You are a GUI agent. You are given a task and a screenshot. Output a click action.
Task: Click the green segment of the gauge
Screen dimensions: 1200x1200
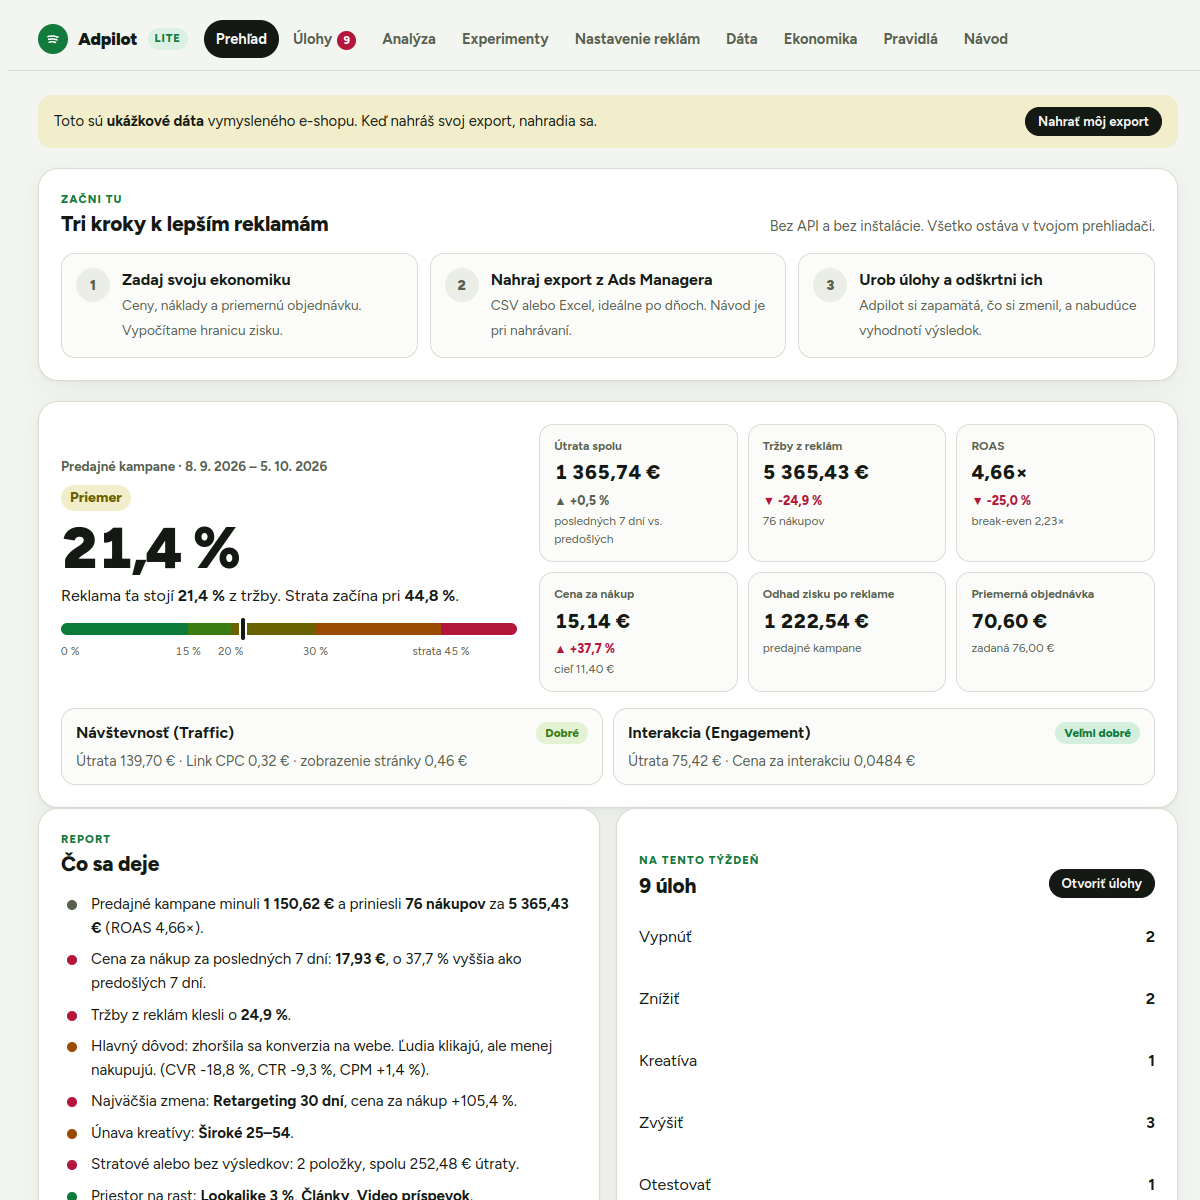[124, 629]
